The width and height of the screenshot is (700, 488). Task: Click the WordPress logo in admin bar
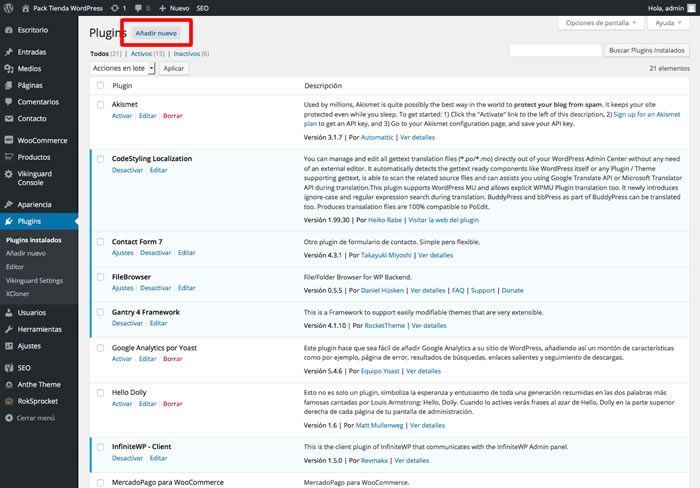click(8, 8)
